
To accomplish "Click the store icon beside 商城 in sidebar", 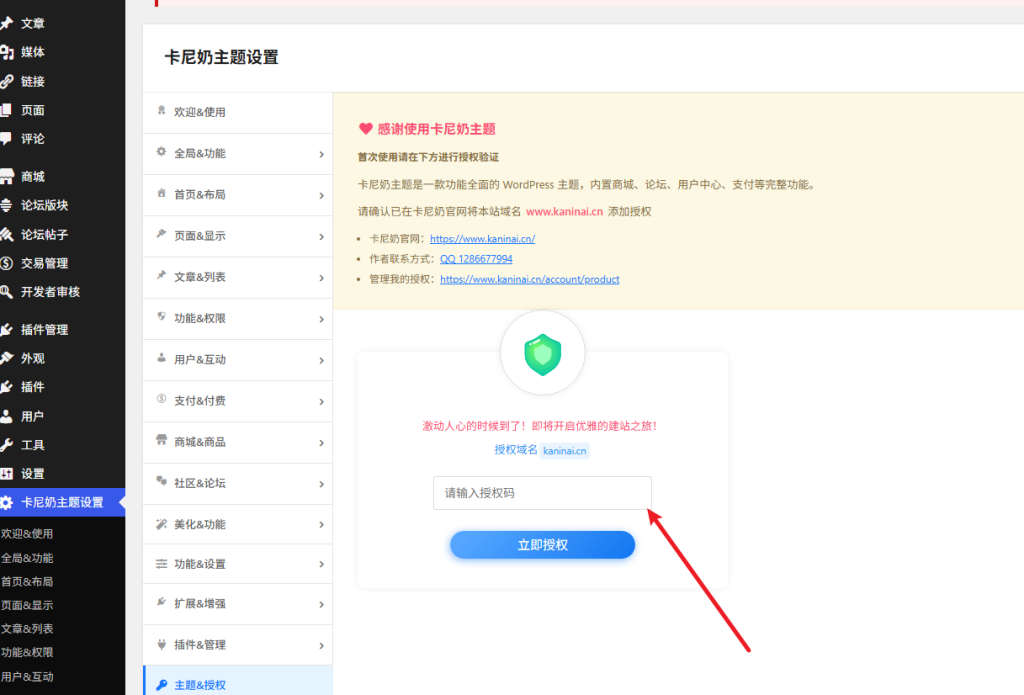I will point(7,176).
